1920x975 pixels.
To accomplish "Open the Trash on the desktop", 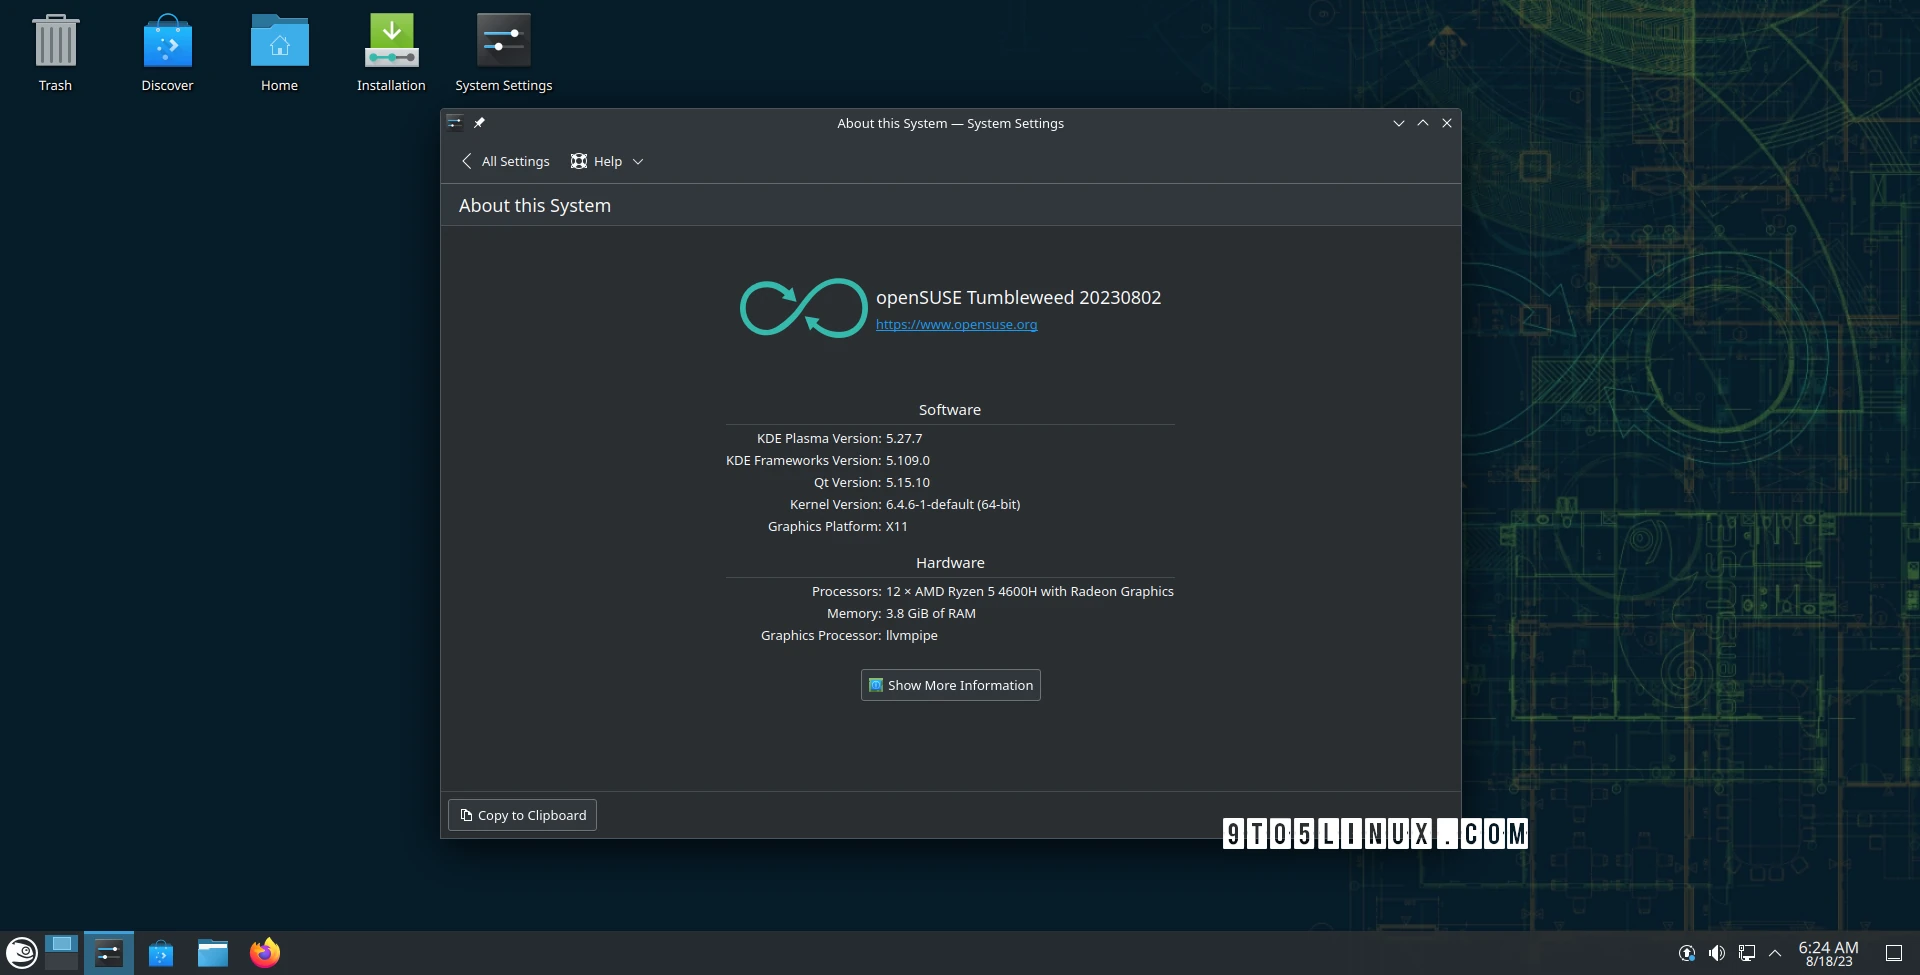I will coord(55,42).
